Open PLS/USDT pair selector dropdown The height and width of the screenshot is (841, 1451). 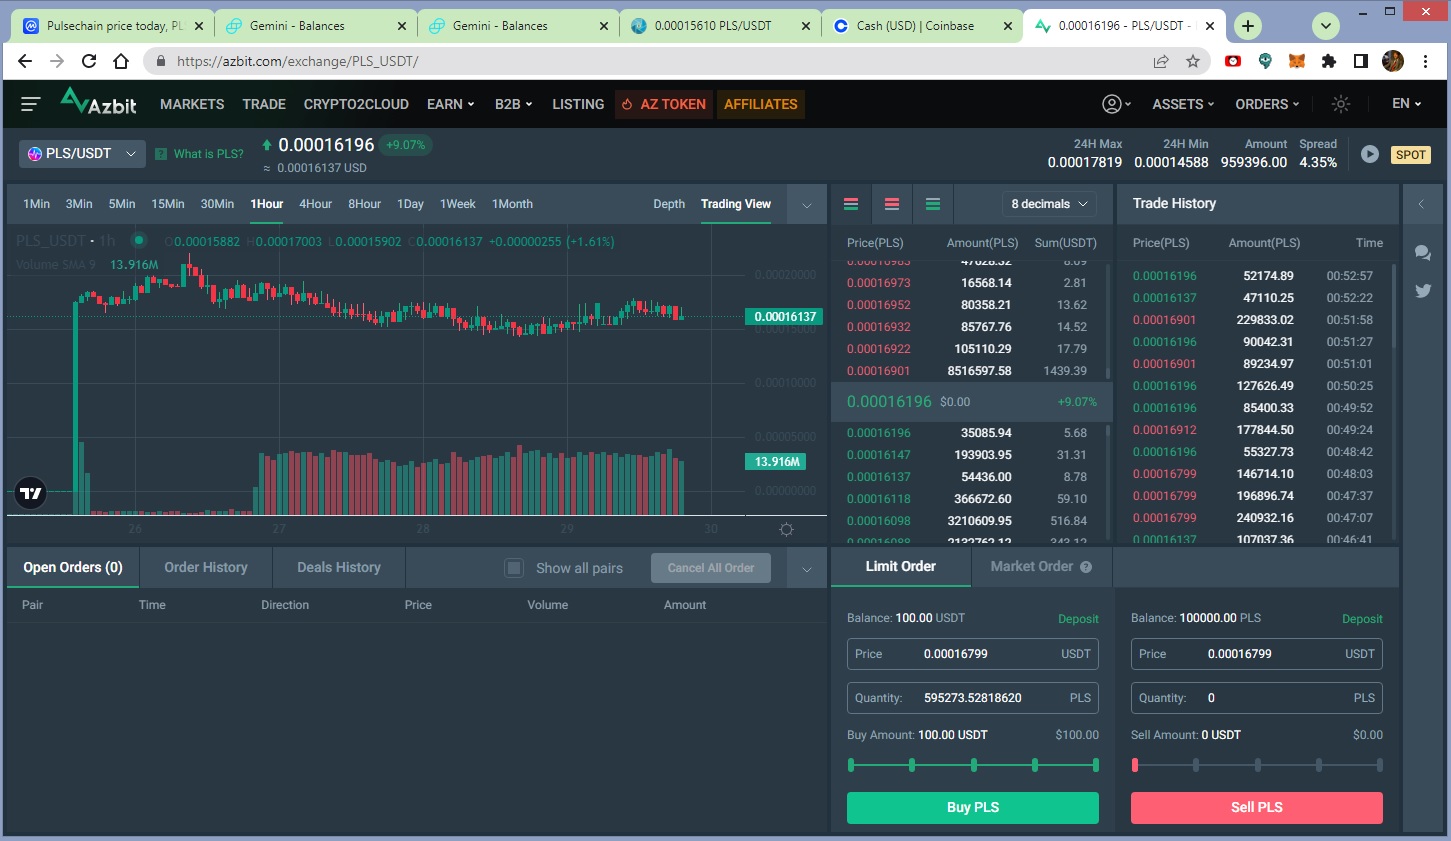[82, 154]
